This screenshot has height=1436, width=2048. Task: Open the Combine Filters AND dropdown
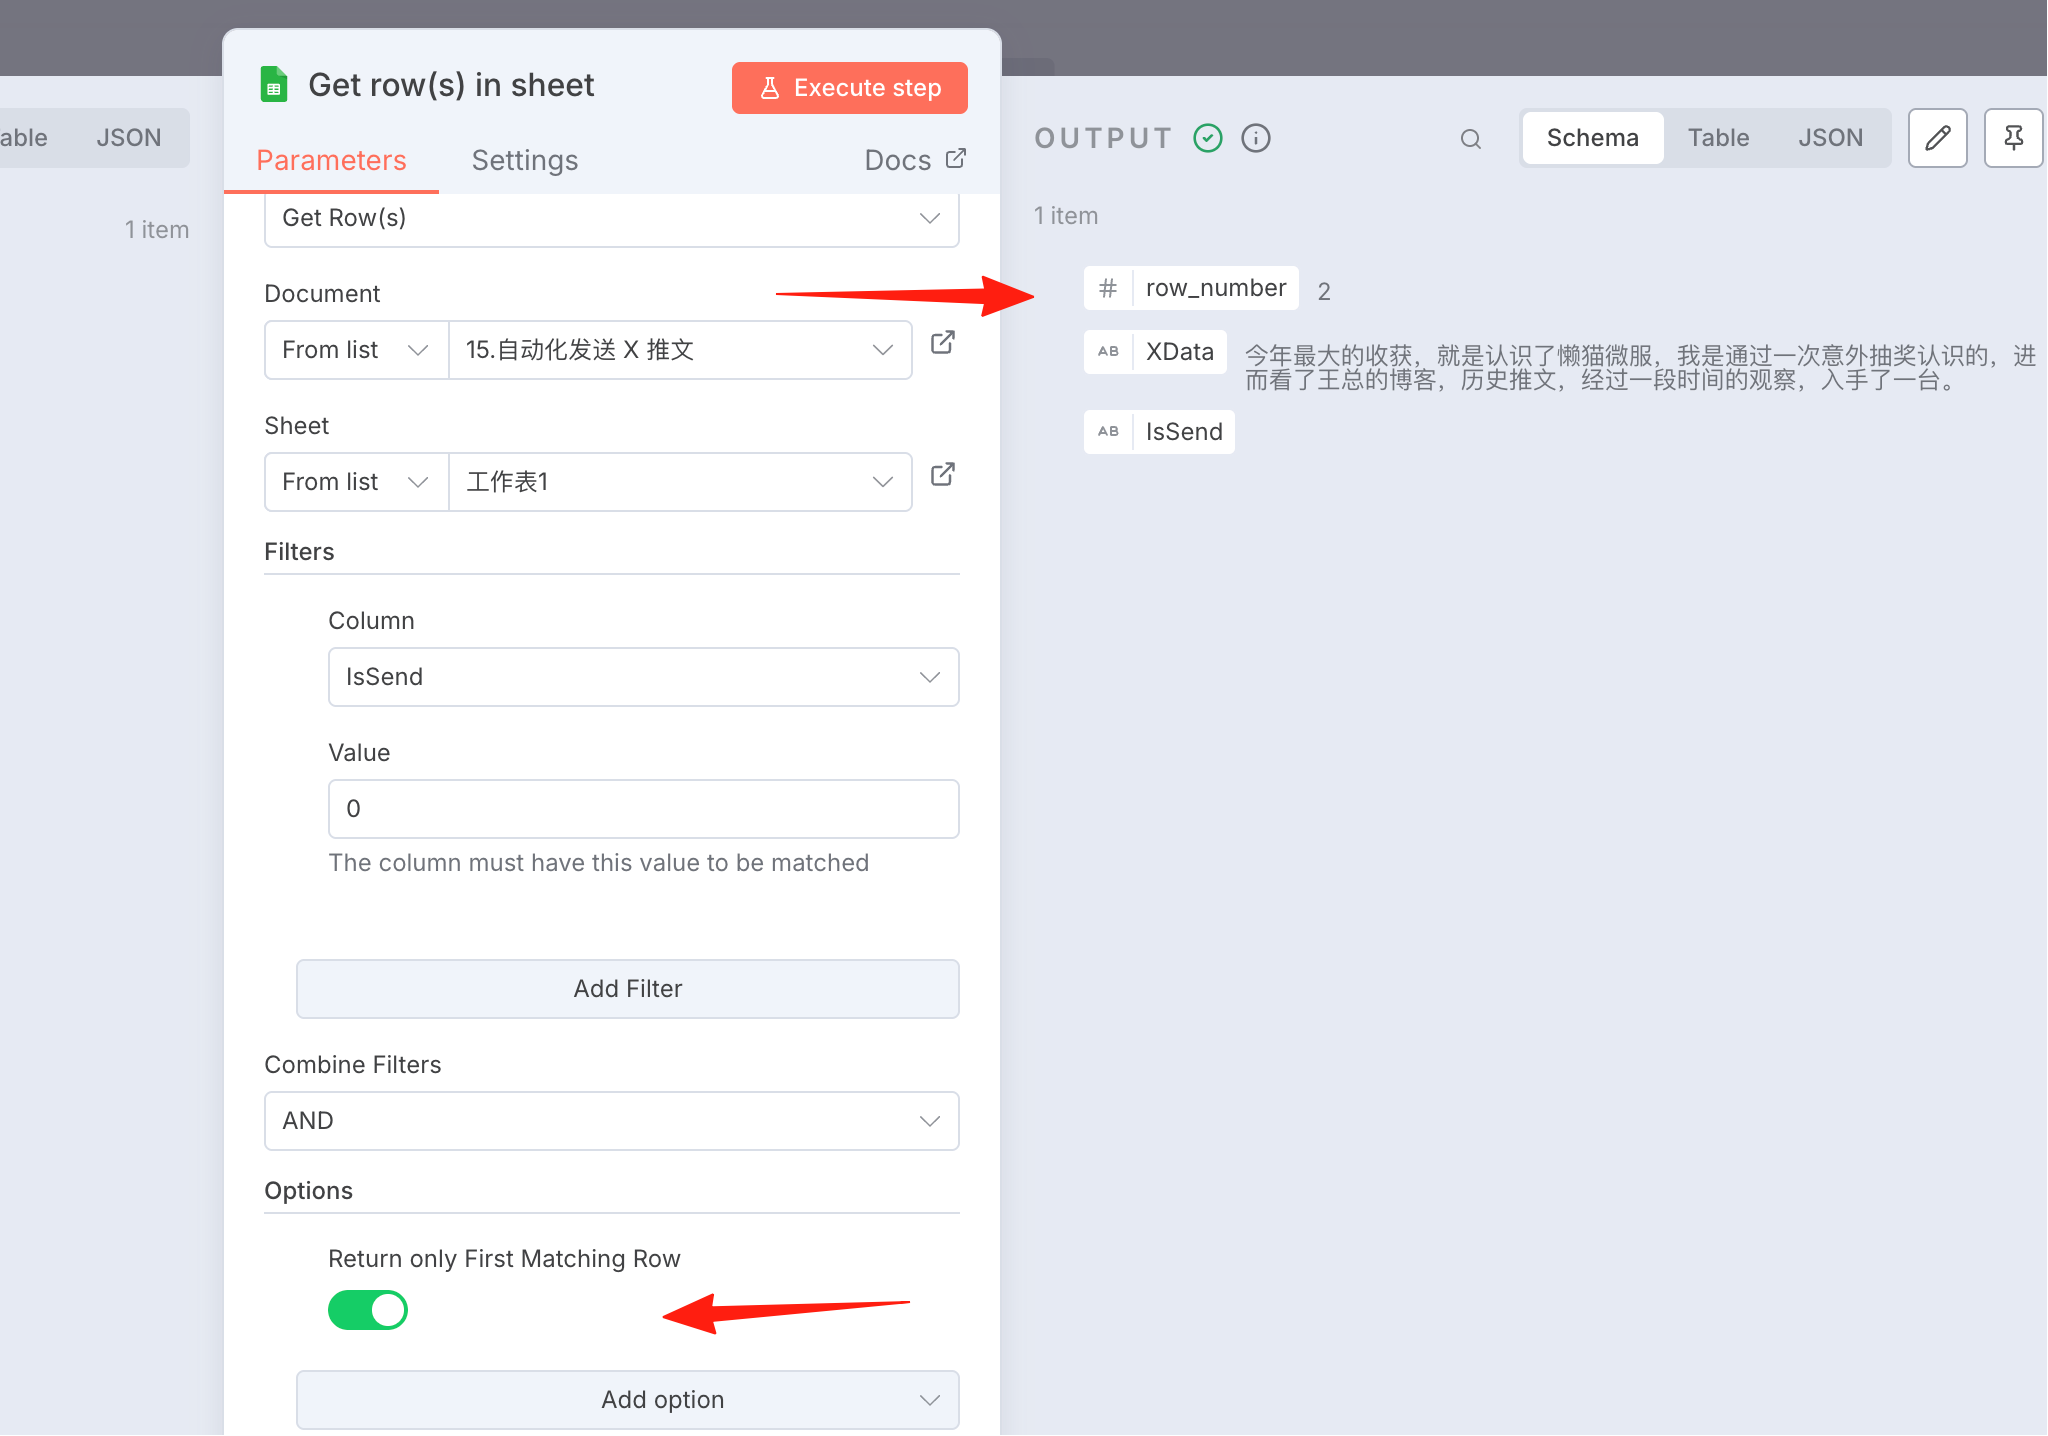tap(612, 1121)
